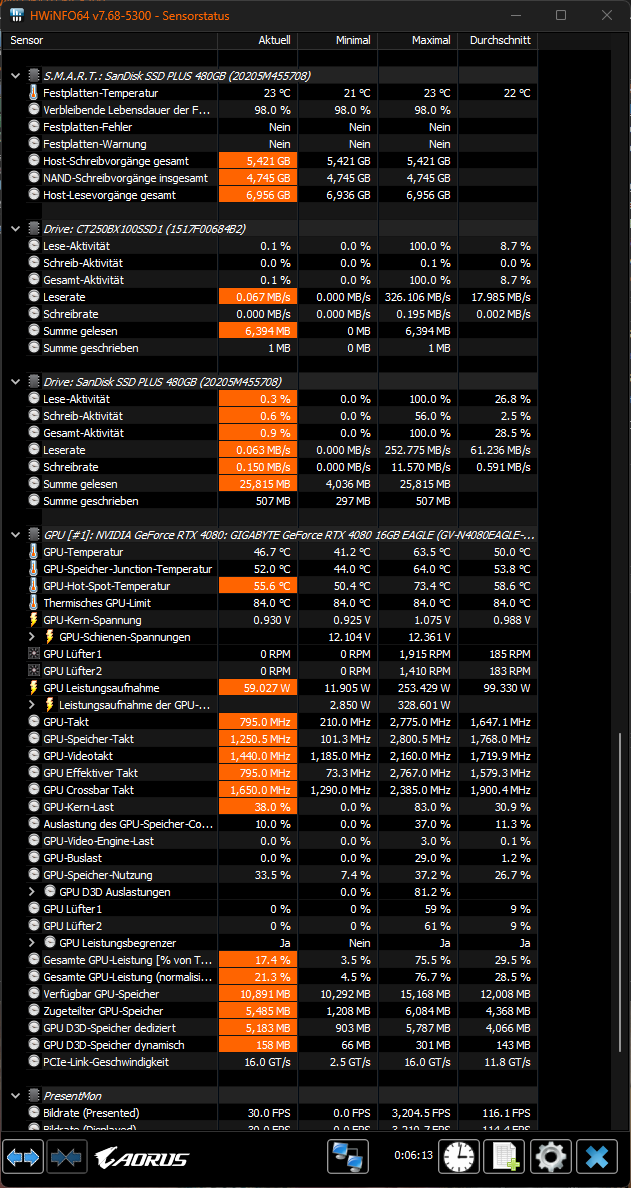Click the clock reset-timer icon
This screenshot has height=1188, width=631.
[457, 1157]
